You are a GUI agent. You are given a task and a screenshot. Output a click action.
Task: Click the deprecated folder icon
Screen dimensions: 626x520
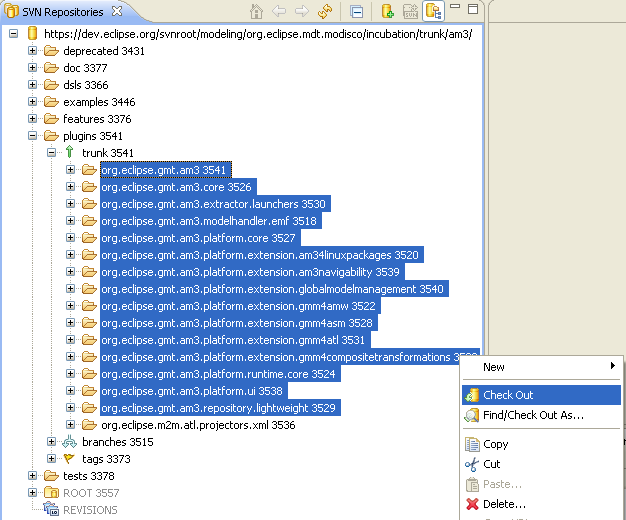click(52, 51)
